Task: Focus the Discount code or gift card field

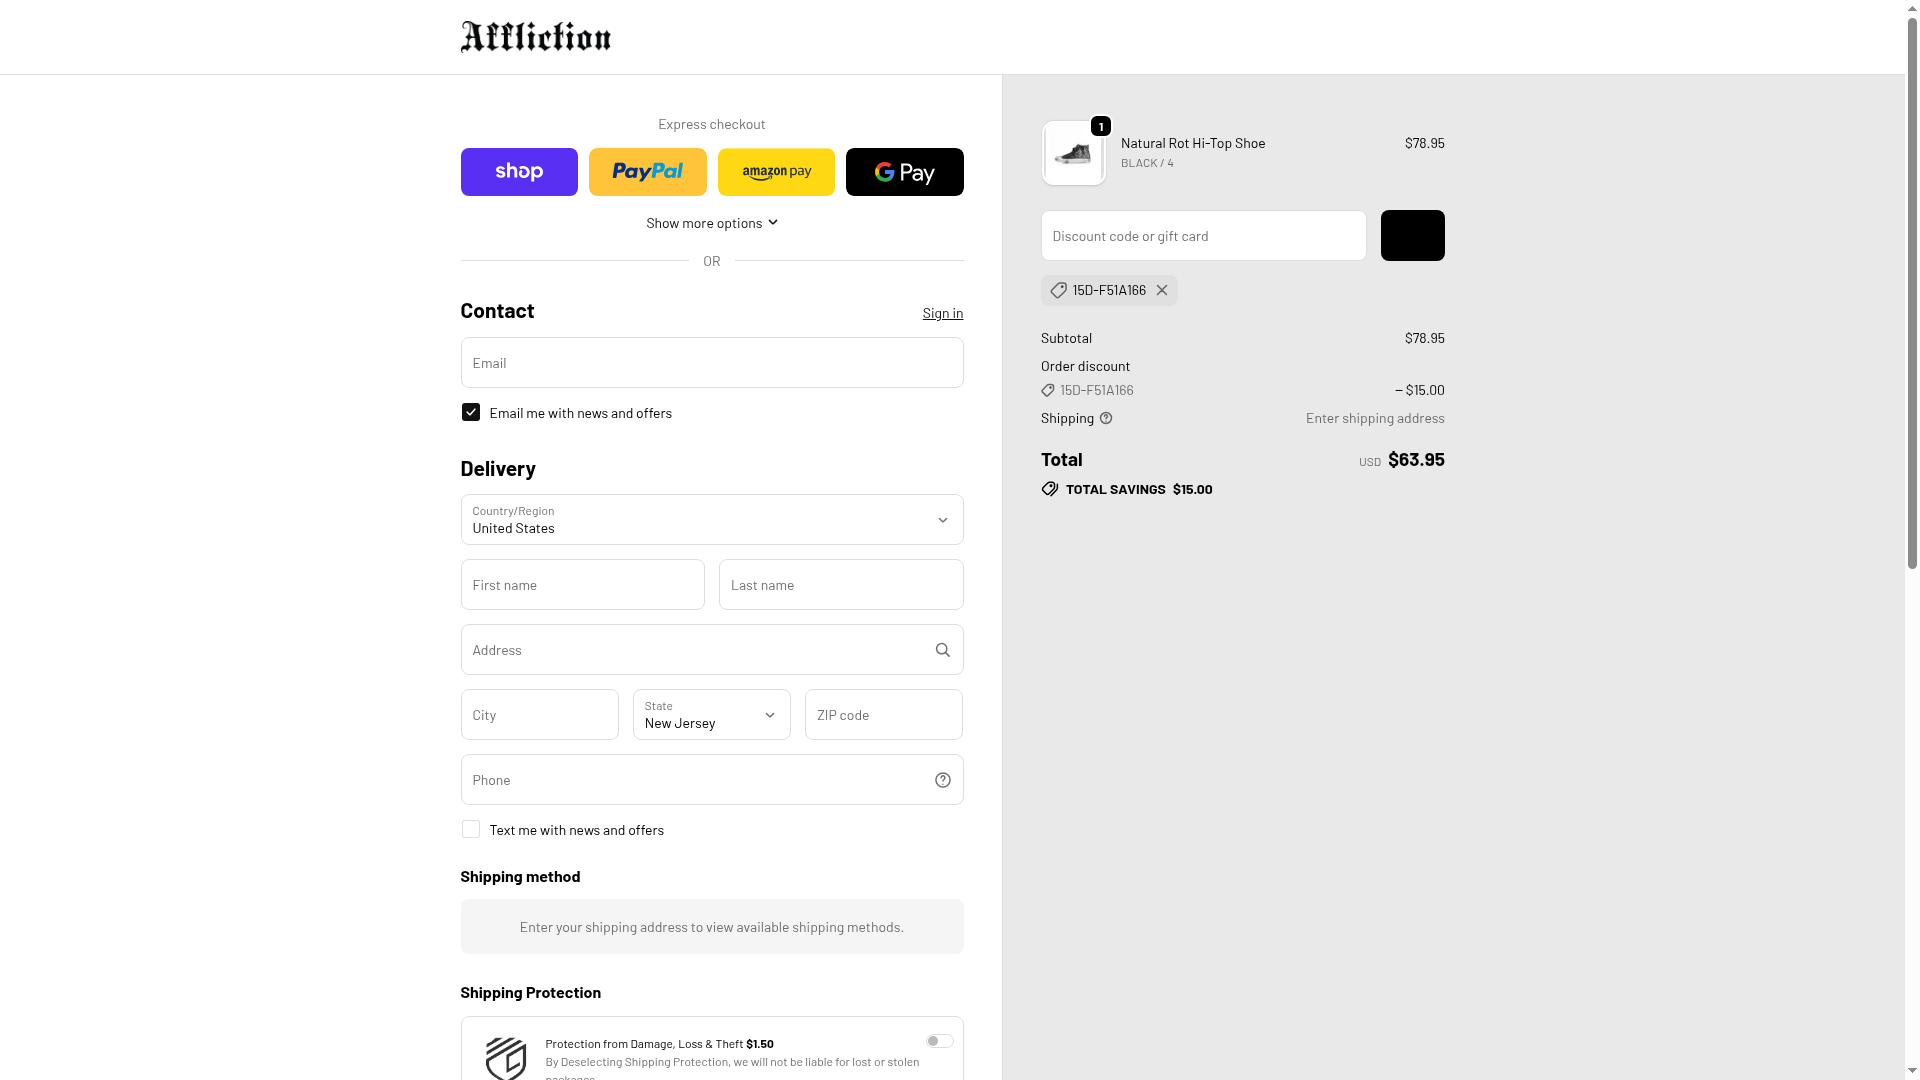Action: coord(1203,236)
